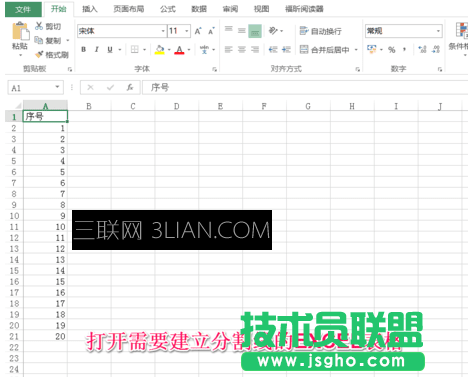Open Font group dialog launcher
Screen dimensions: 468x377
pyautogui.click(x=214, y=69)
